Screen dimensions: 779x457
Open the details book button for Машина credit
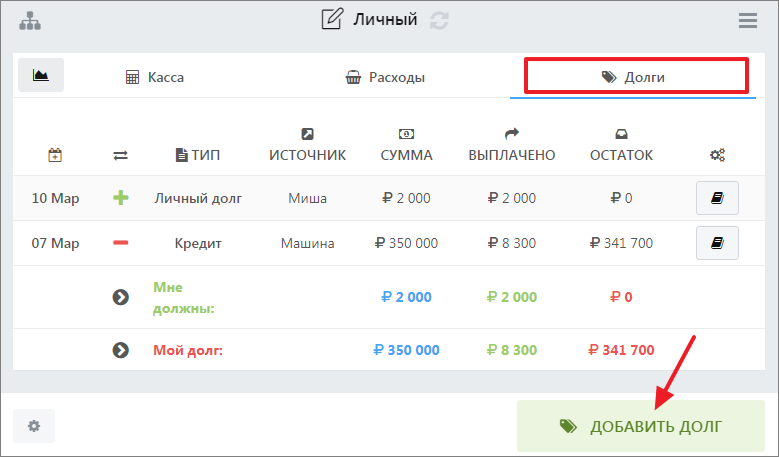pyautogui.click(x=717, y=243)
